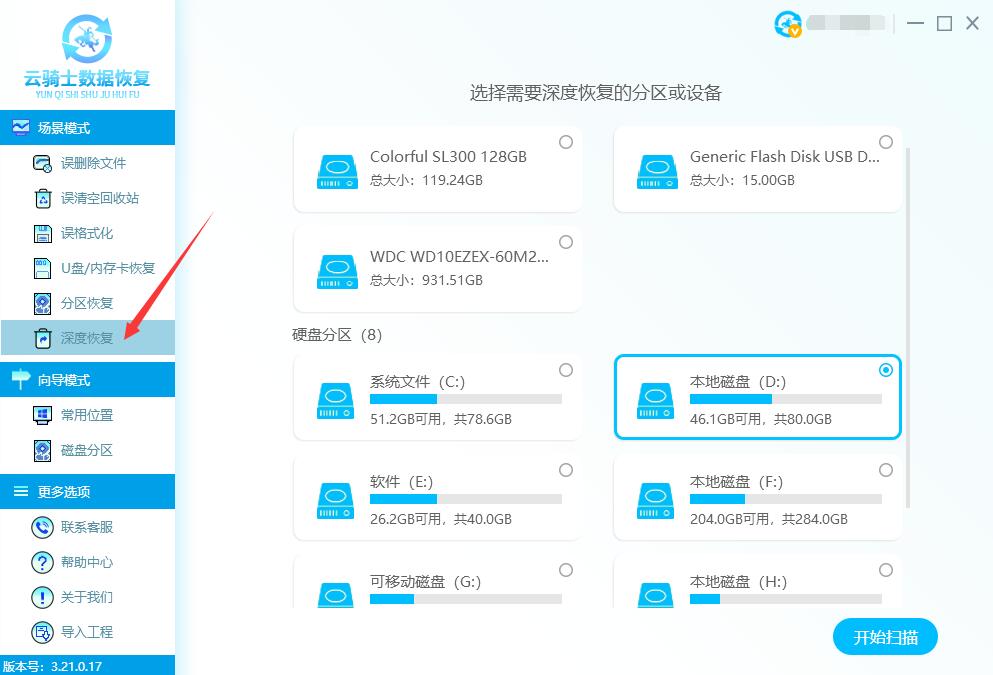This screenshot has height=675, width=993.
Task: Click the 关于我们 exclamation icon
Action: 42,597
